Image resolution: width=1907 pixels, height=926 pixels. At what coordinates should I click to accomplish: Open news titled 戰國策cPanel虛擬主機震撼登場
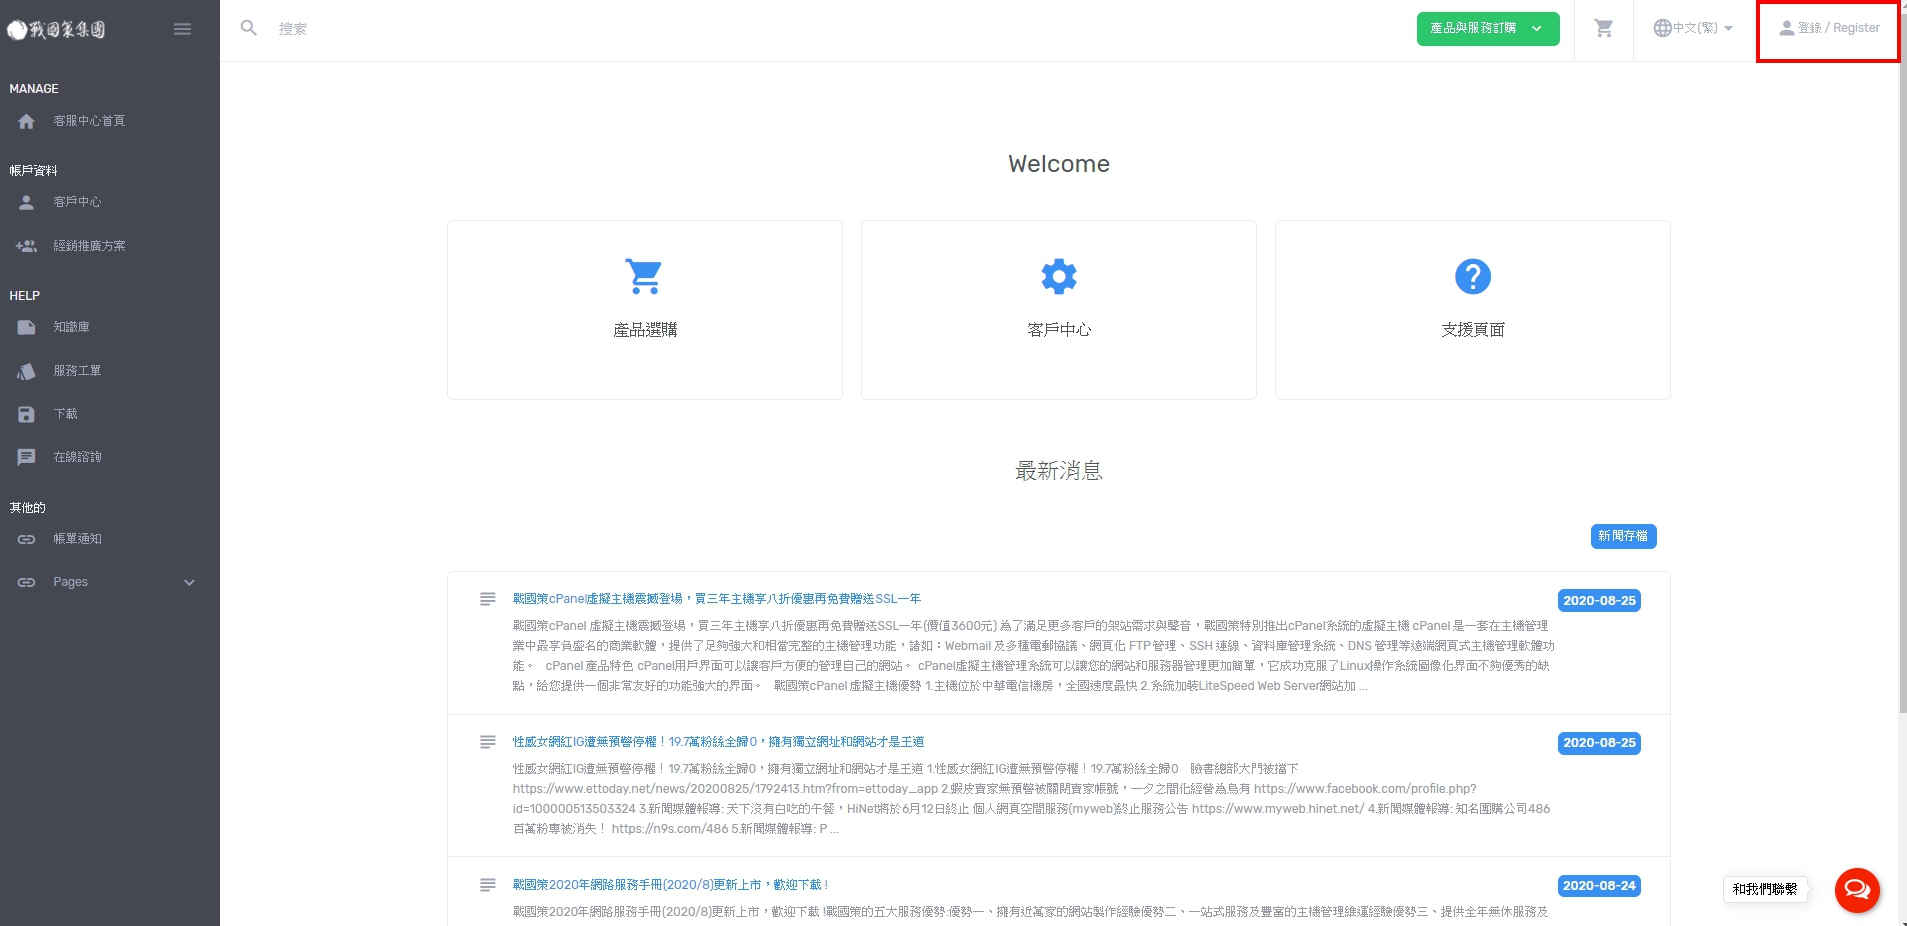(716, 599)
